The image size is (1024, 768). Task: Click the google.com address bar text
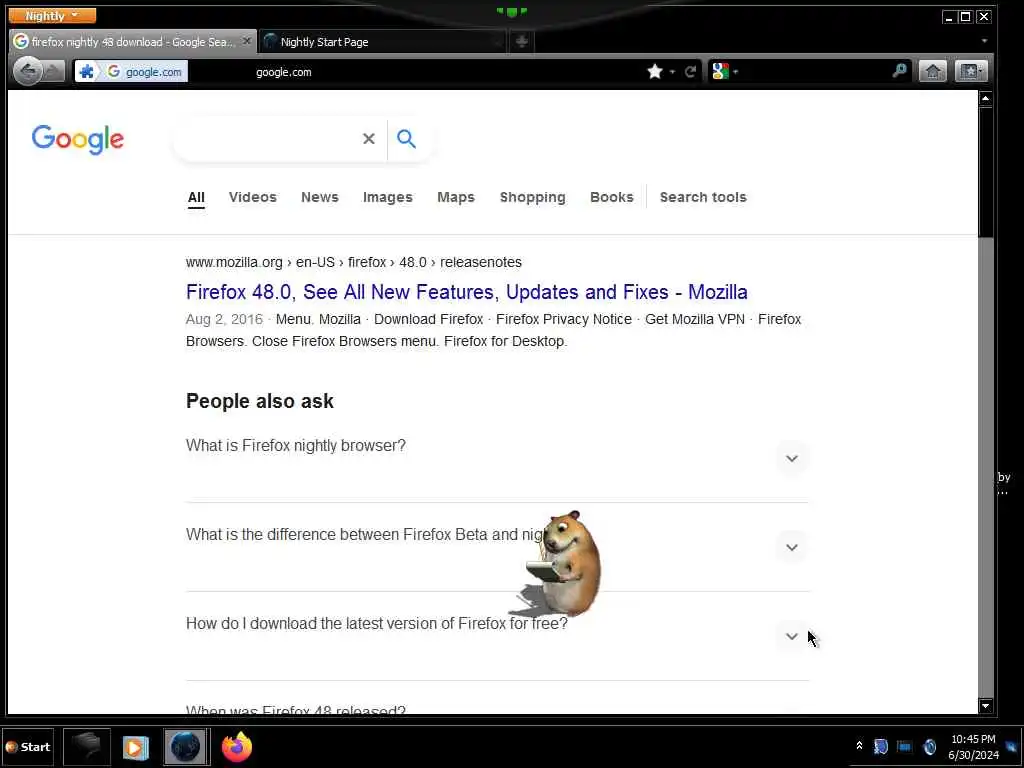(x=283, y=72)
